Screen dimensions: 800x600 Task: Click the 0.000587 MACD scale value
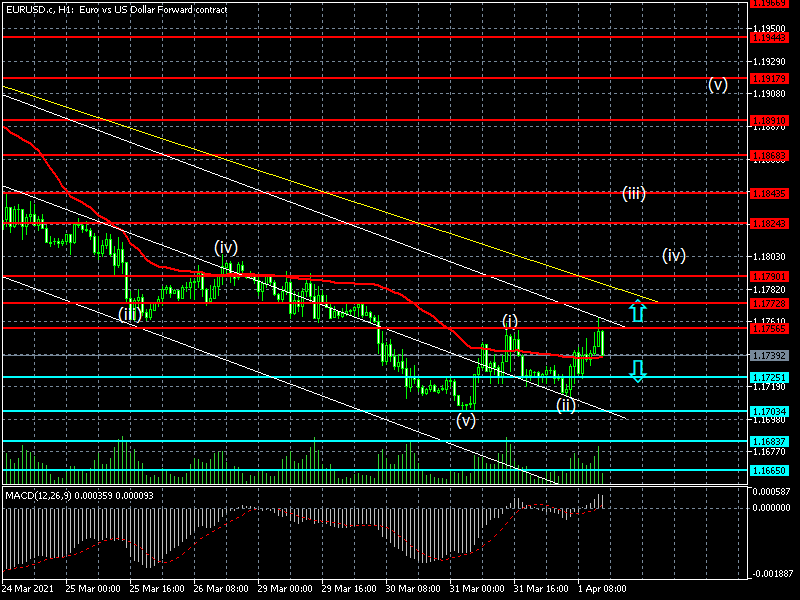click(x=771, y=492)
